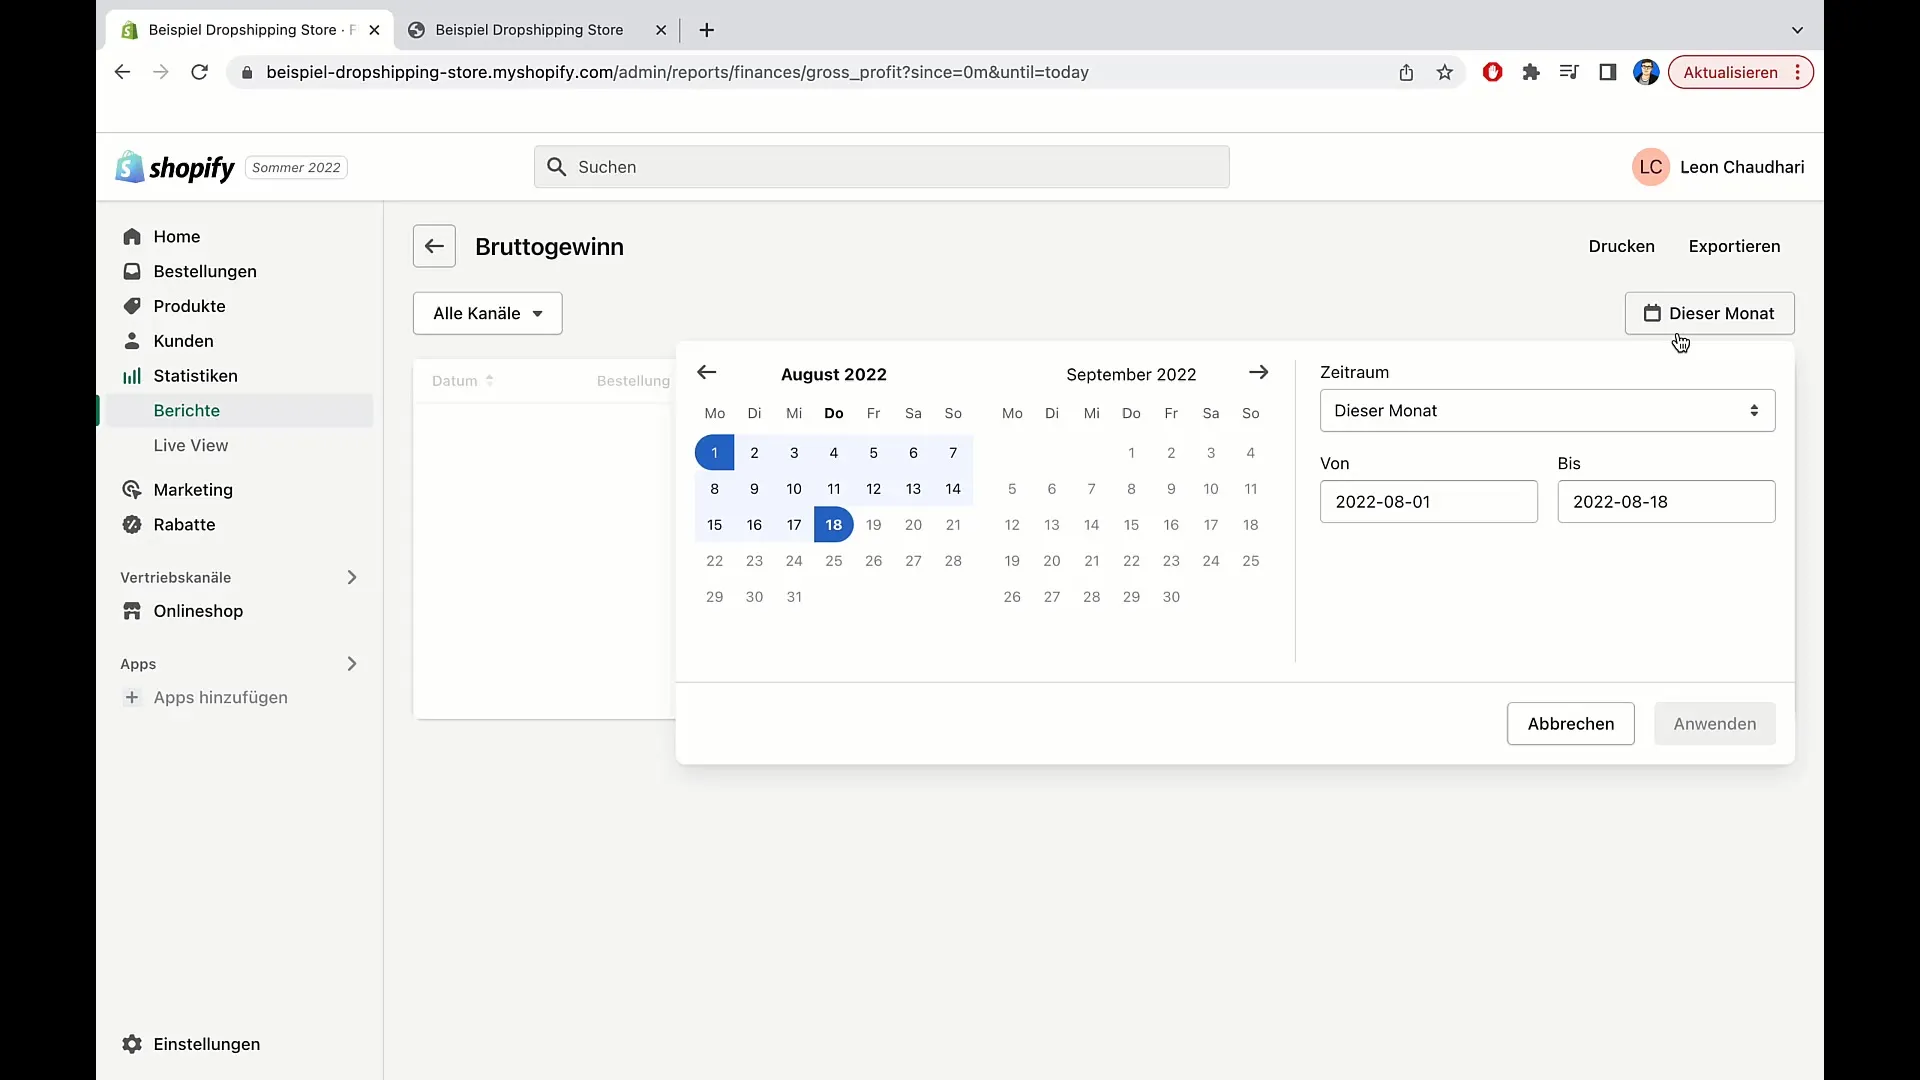Click the Sommer 2022 badge
Viewport: 1920px width, 1080px height.
296,167
